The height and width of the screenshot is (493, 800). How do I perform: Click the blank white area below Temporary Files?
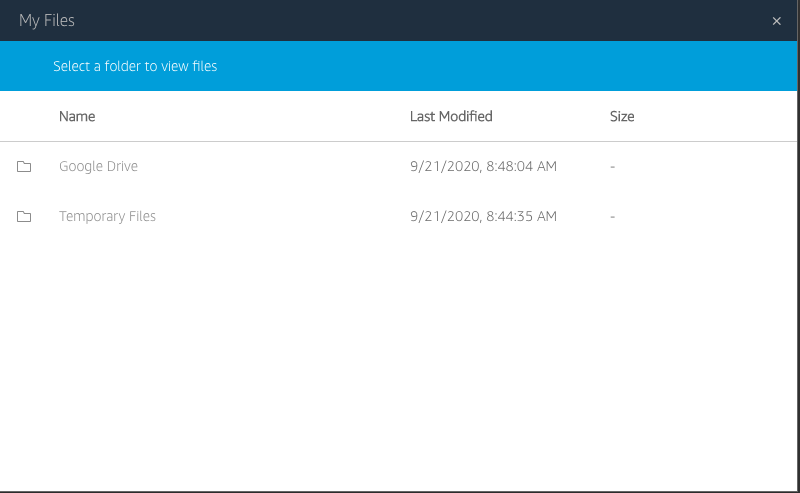tap(400, 360)
